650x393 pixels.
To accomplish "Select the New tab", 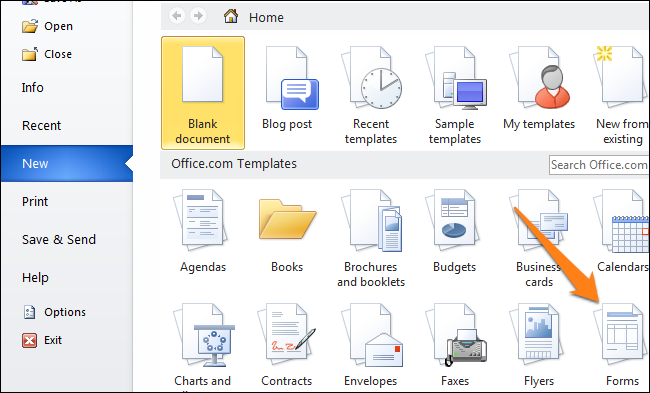I will (66, 163).
